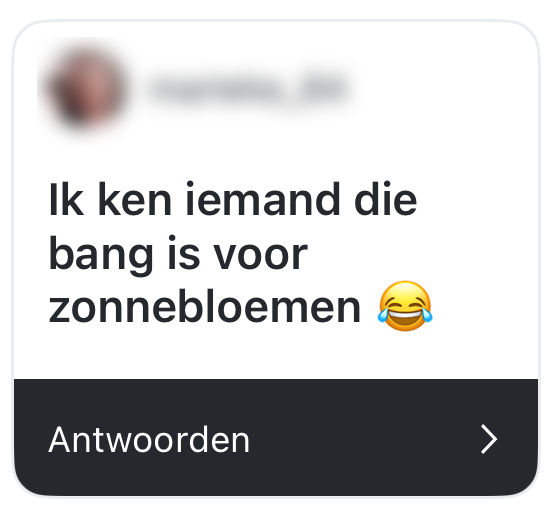Screen dimensions: 553x517
Task: Click empty white space right of username
Action: [x=444, y=88]
